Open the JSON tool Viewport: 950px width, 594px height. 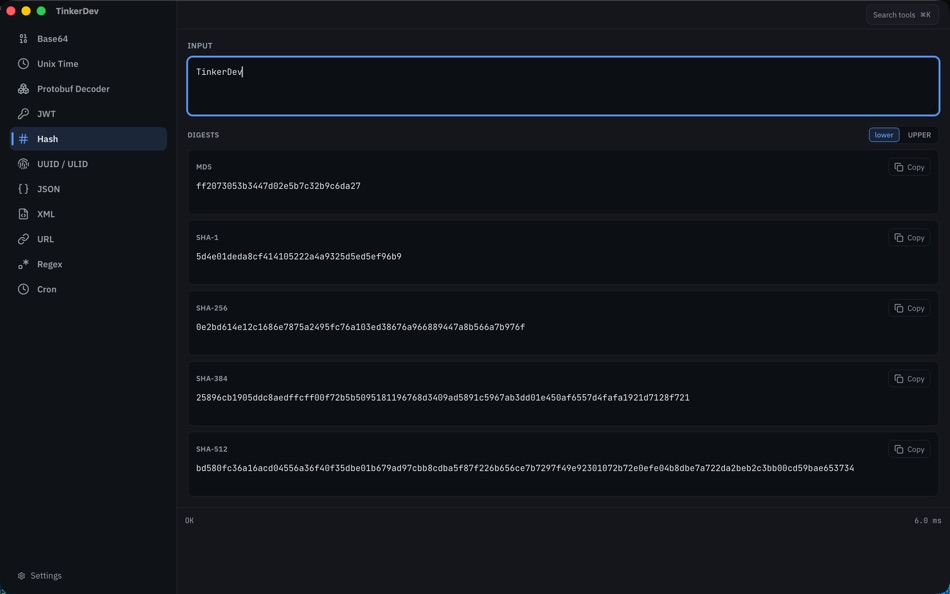click(x=88, y=189)
